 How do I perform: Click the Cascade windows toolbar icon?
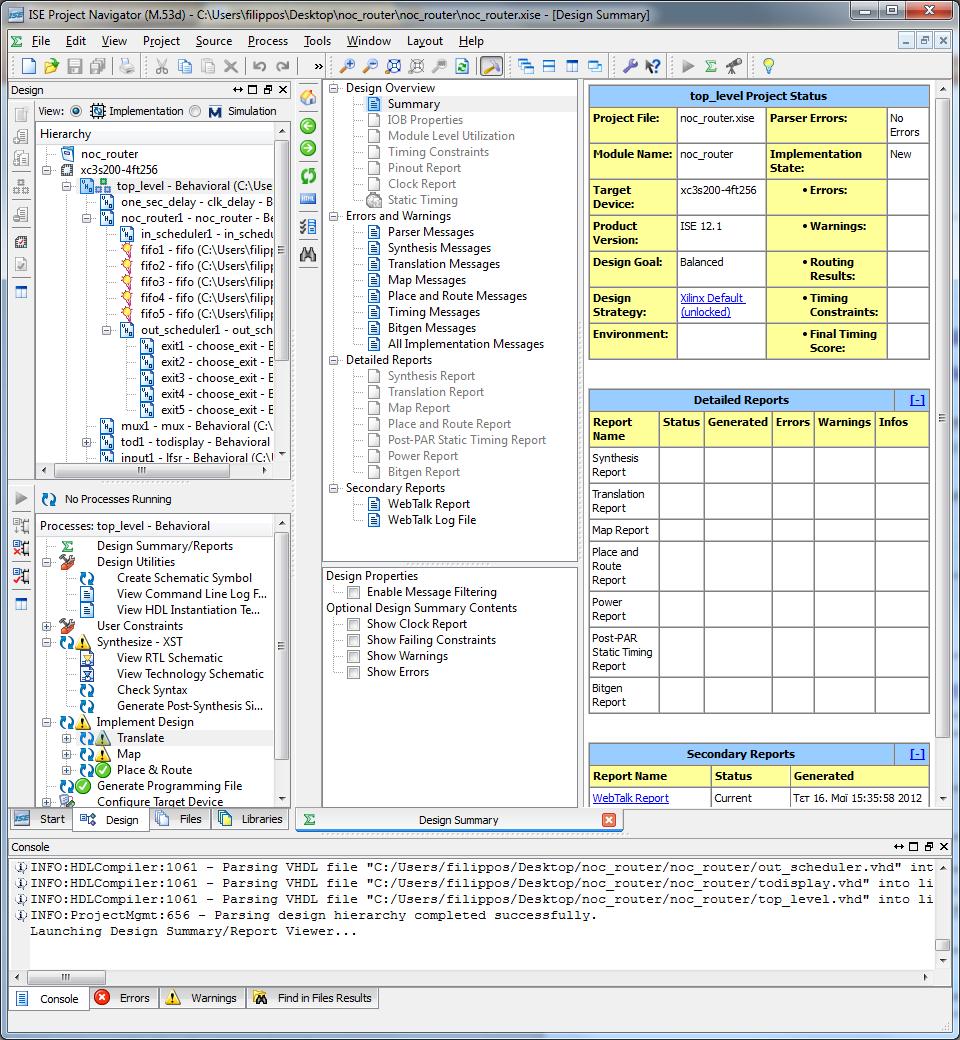click(526, 66)
